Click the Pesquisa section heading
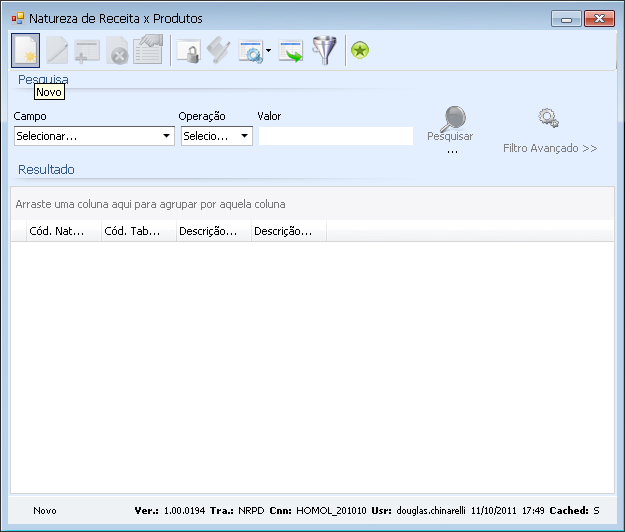The image size is (625, 532). click(43, 79)
